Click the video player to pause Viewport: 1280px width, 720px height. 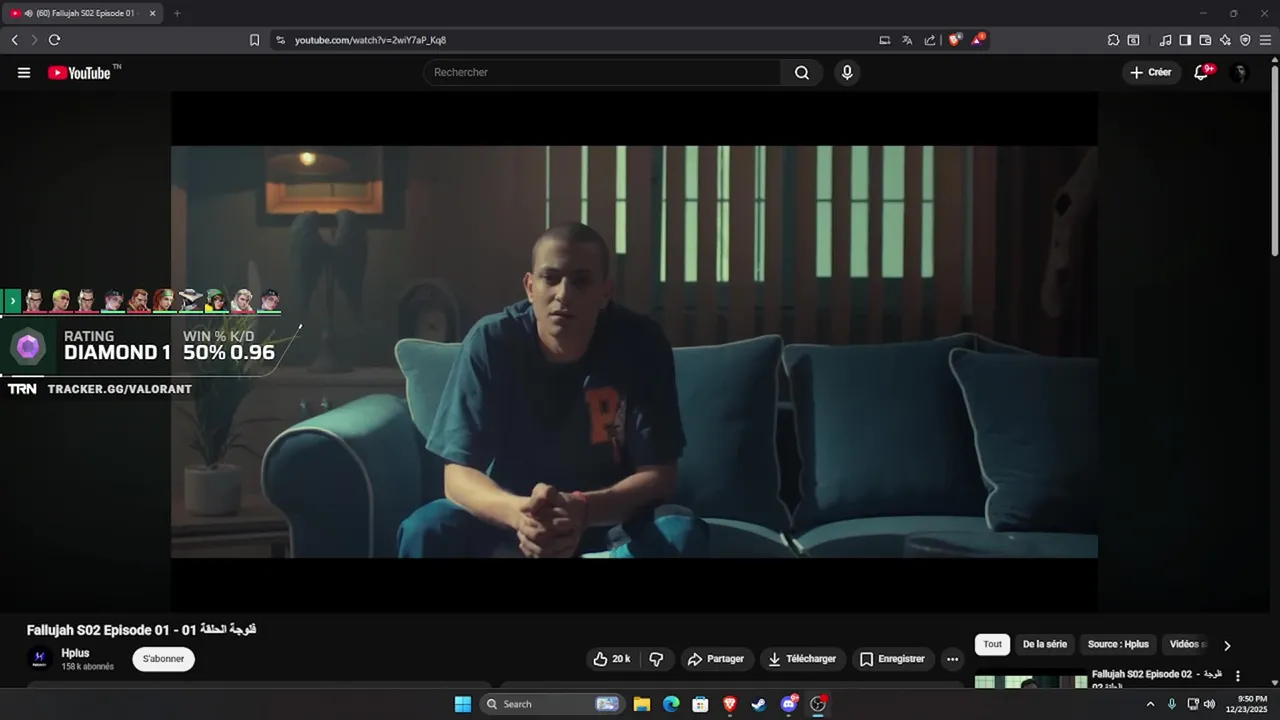(x=634, y=352)
